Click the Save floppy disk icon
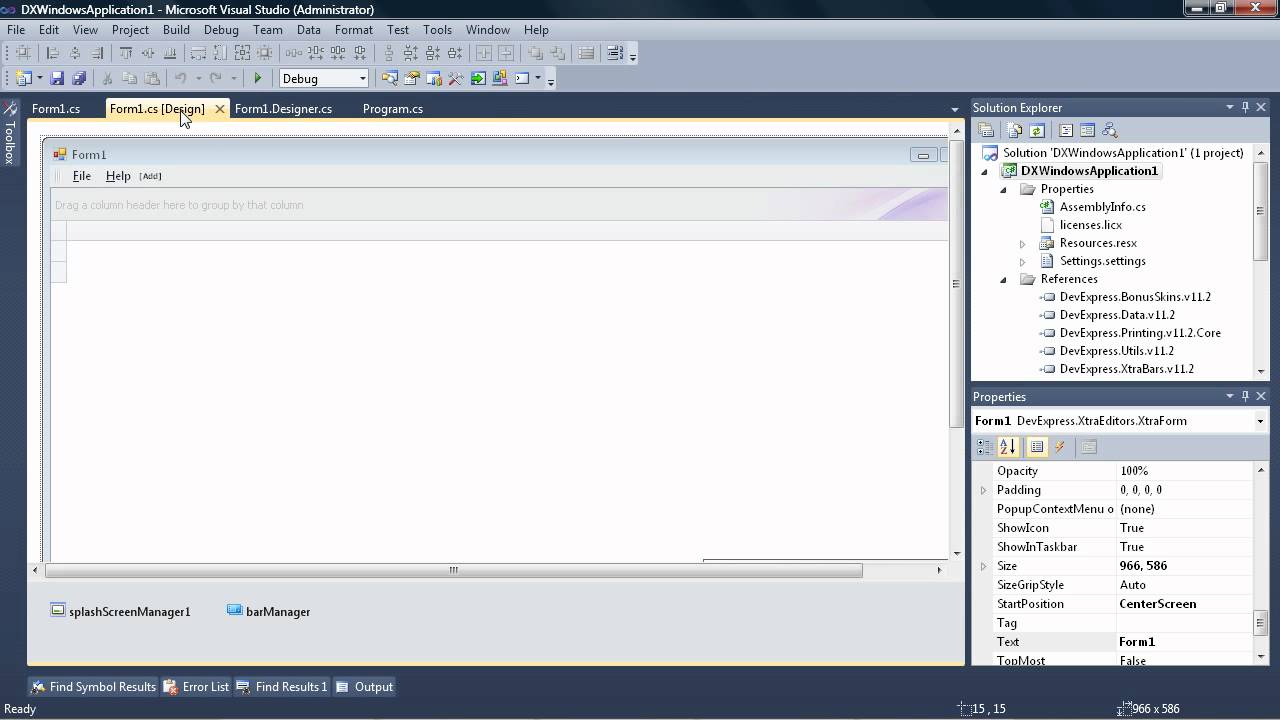 (x=57, y=78)
